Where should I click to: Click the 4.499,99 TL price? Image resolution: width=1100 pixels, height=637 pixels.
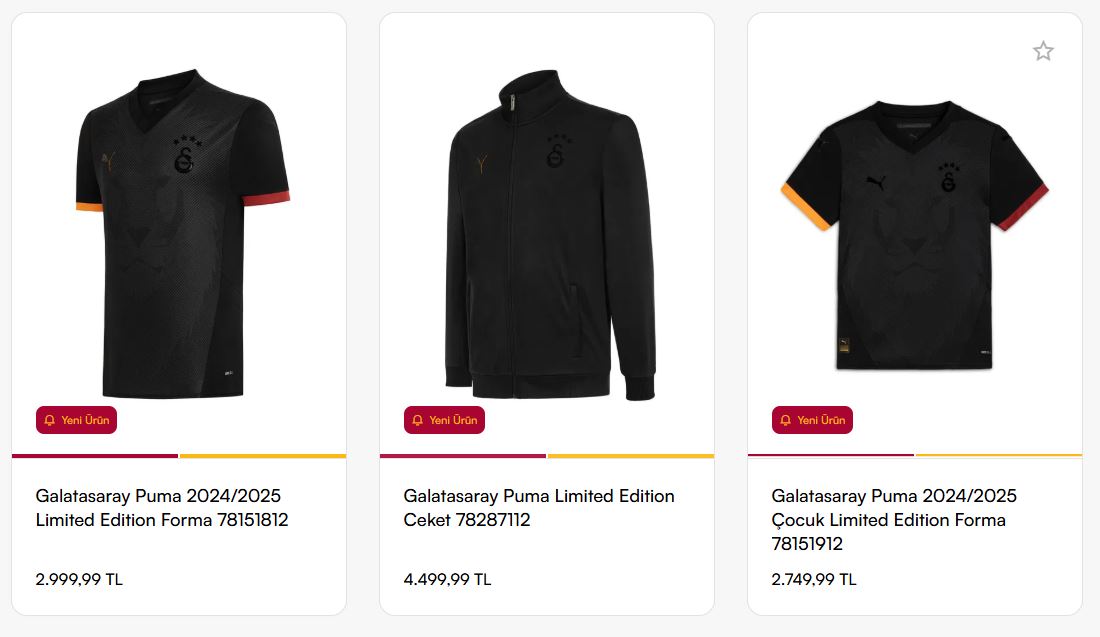pos(447,579)
